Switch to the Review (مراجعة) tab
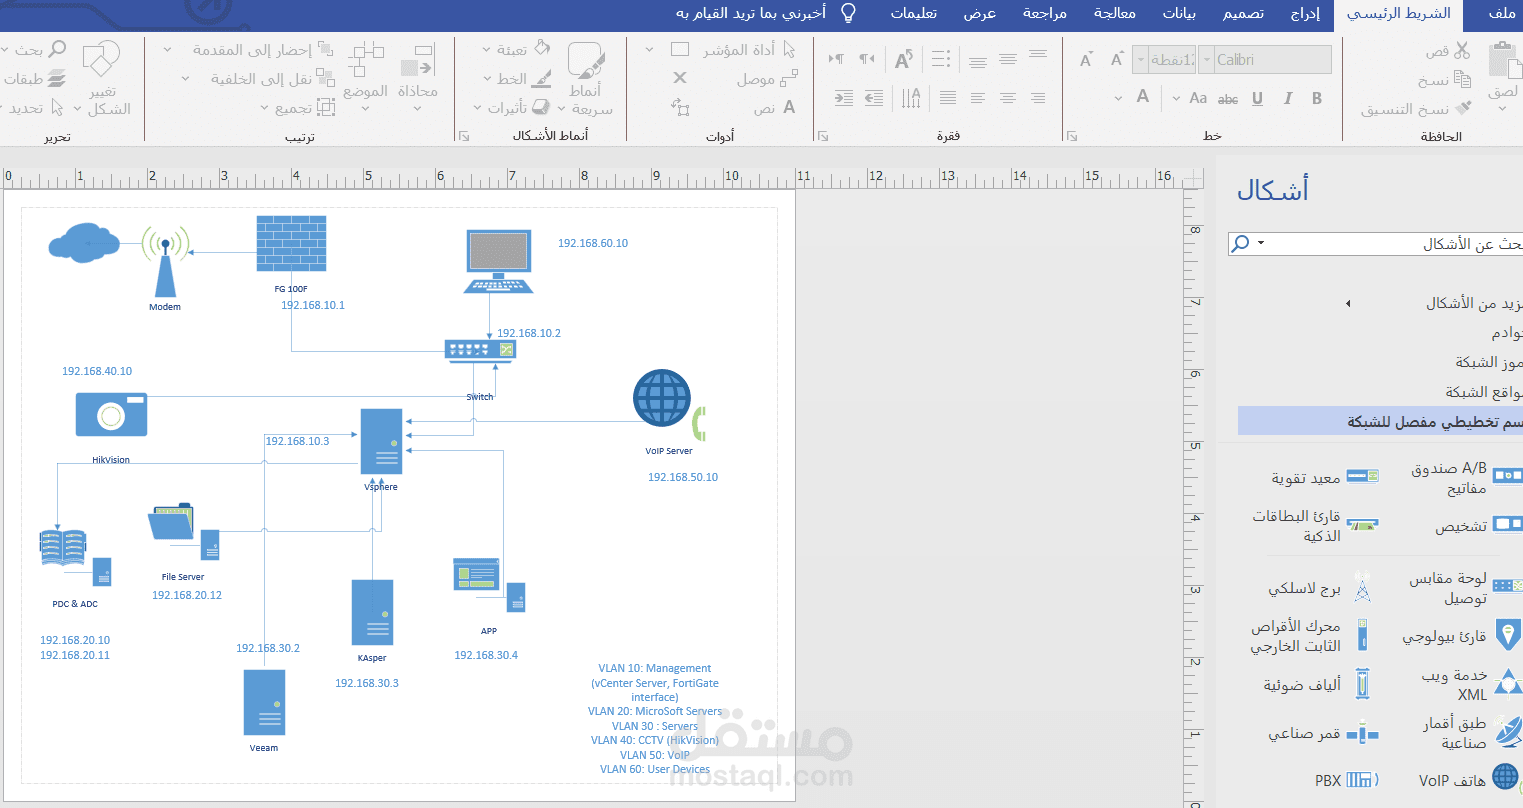1523x808 pixels. coord(1045,13)
